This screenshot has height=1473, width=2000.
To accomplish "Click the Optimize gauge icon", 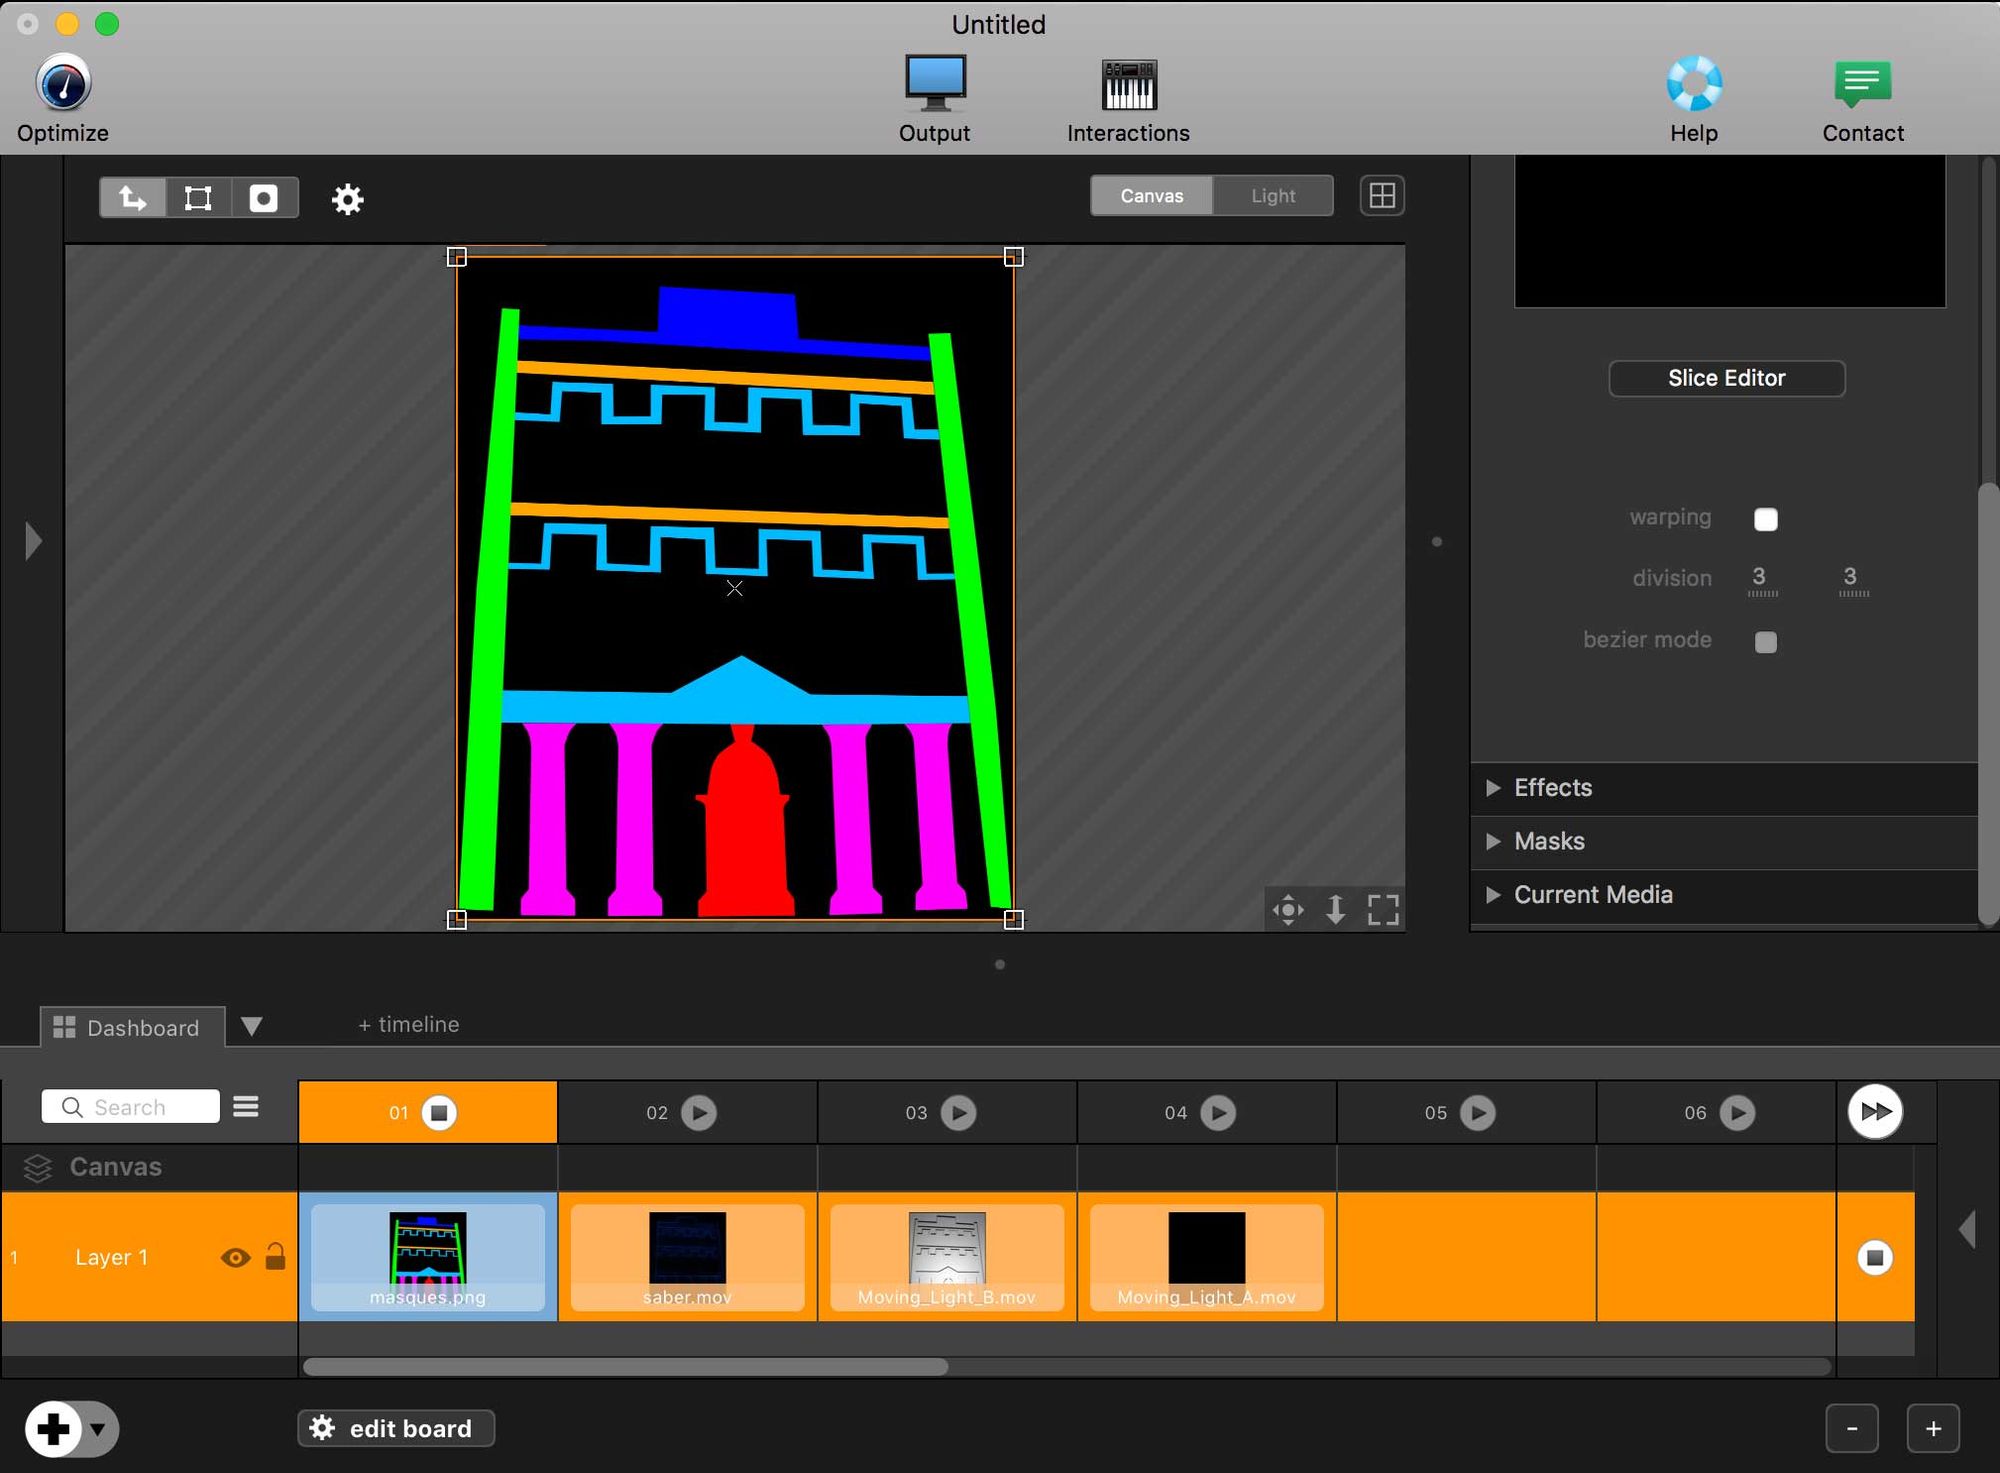I will 63,84.
